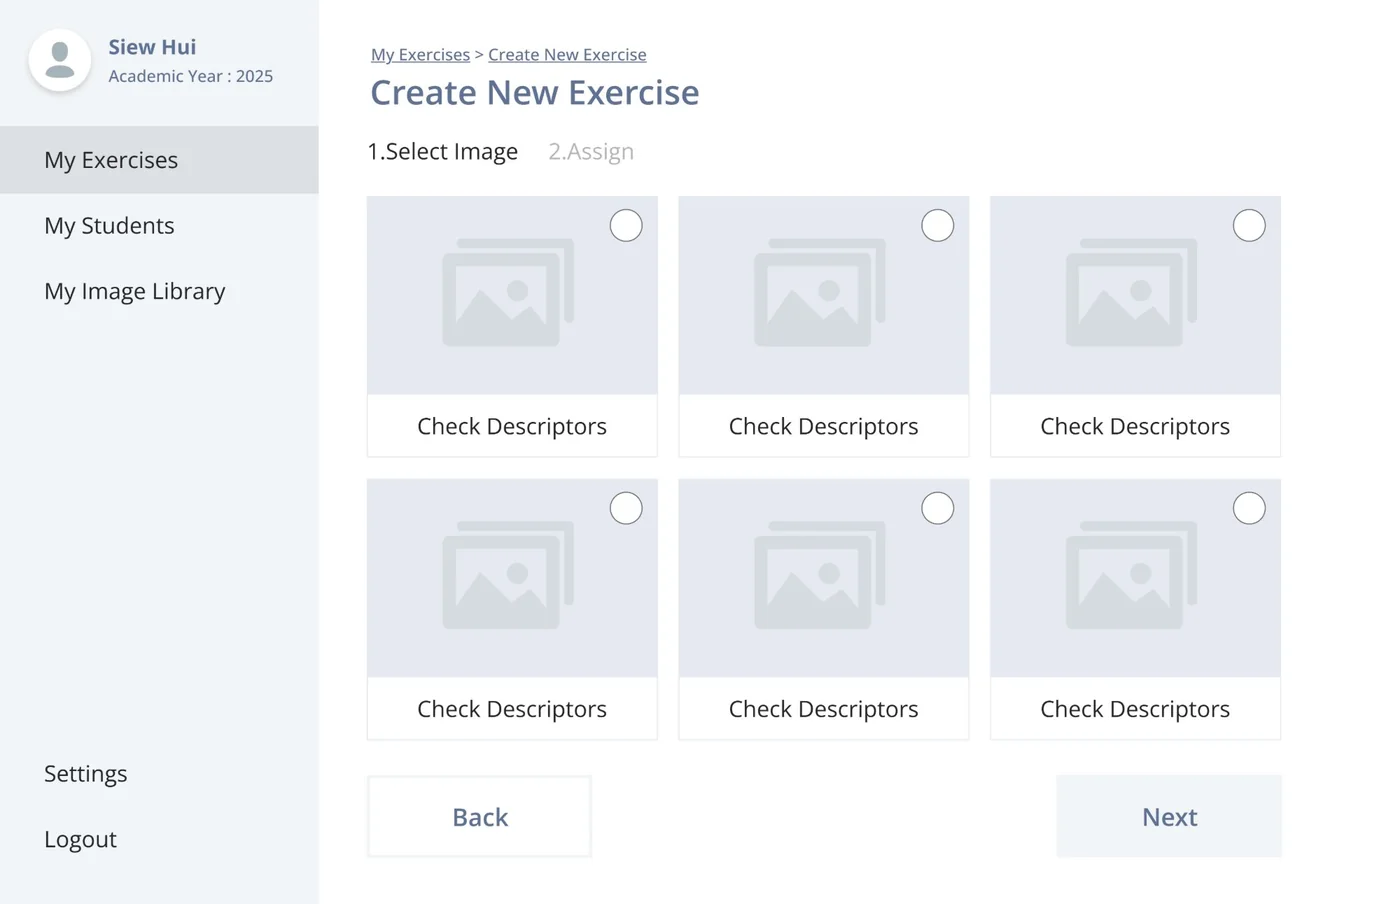1400x904 pixels.
Task: Open Check Descriptors under the top row's first image
Action: (512, 426)
